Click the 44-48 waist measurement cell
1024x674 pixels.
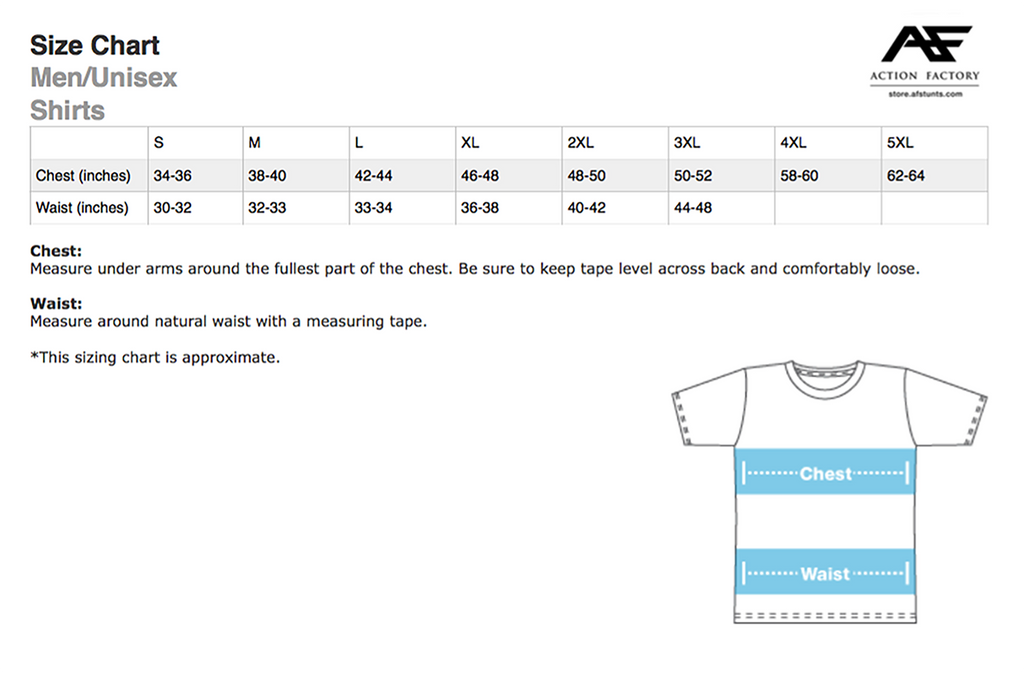coord(693,208)
